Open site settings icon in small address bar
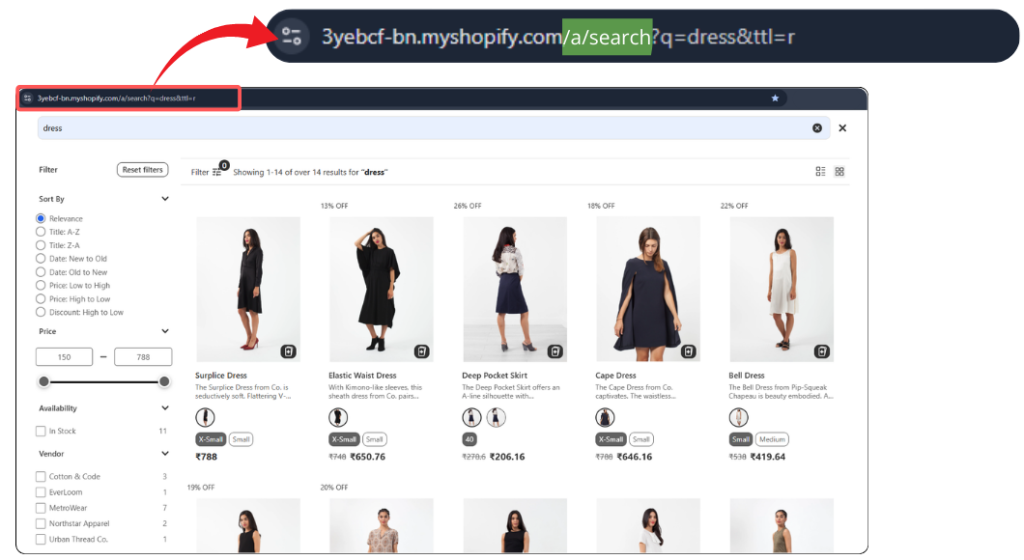Viewport: 1024px width, 560px height. [x=27, y=98]
